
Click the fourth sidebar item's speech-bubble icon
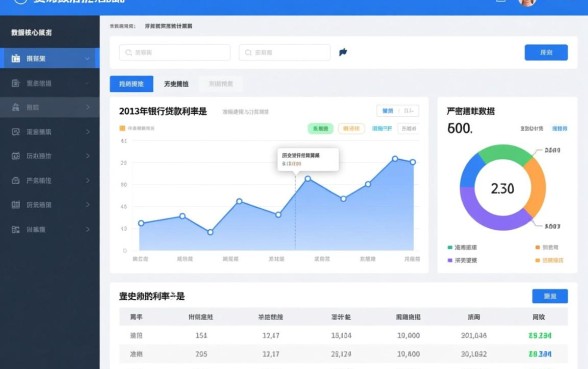(x=16, y=132)
